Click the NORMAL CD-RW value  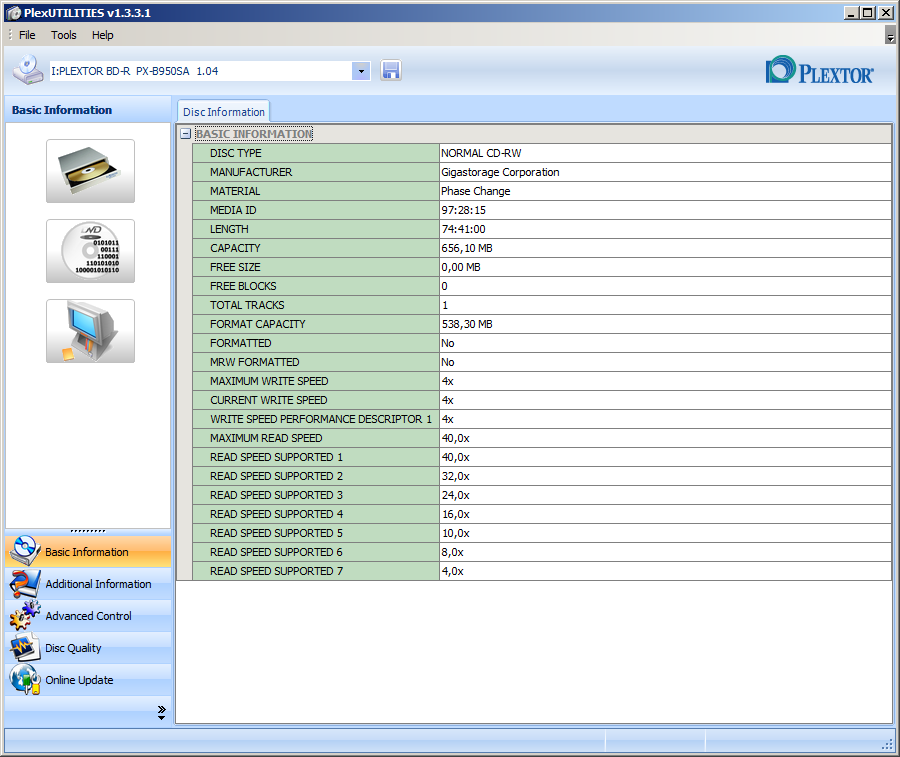481,153
